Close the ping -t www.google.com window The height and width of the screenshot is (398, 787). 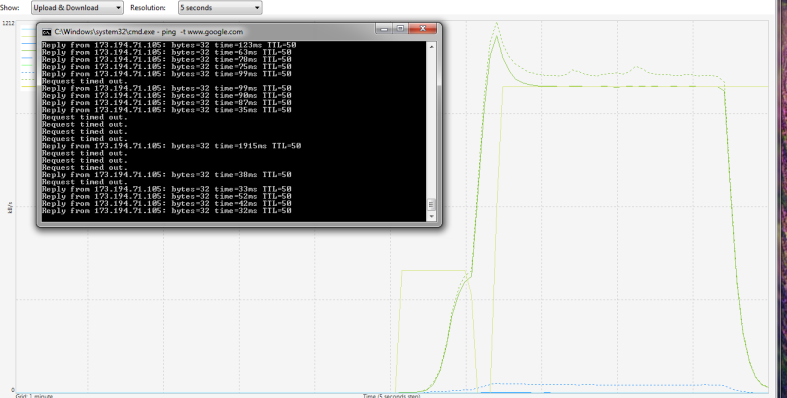(423, 29)
